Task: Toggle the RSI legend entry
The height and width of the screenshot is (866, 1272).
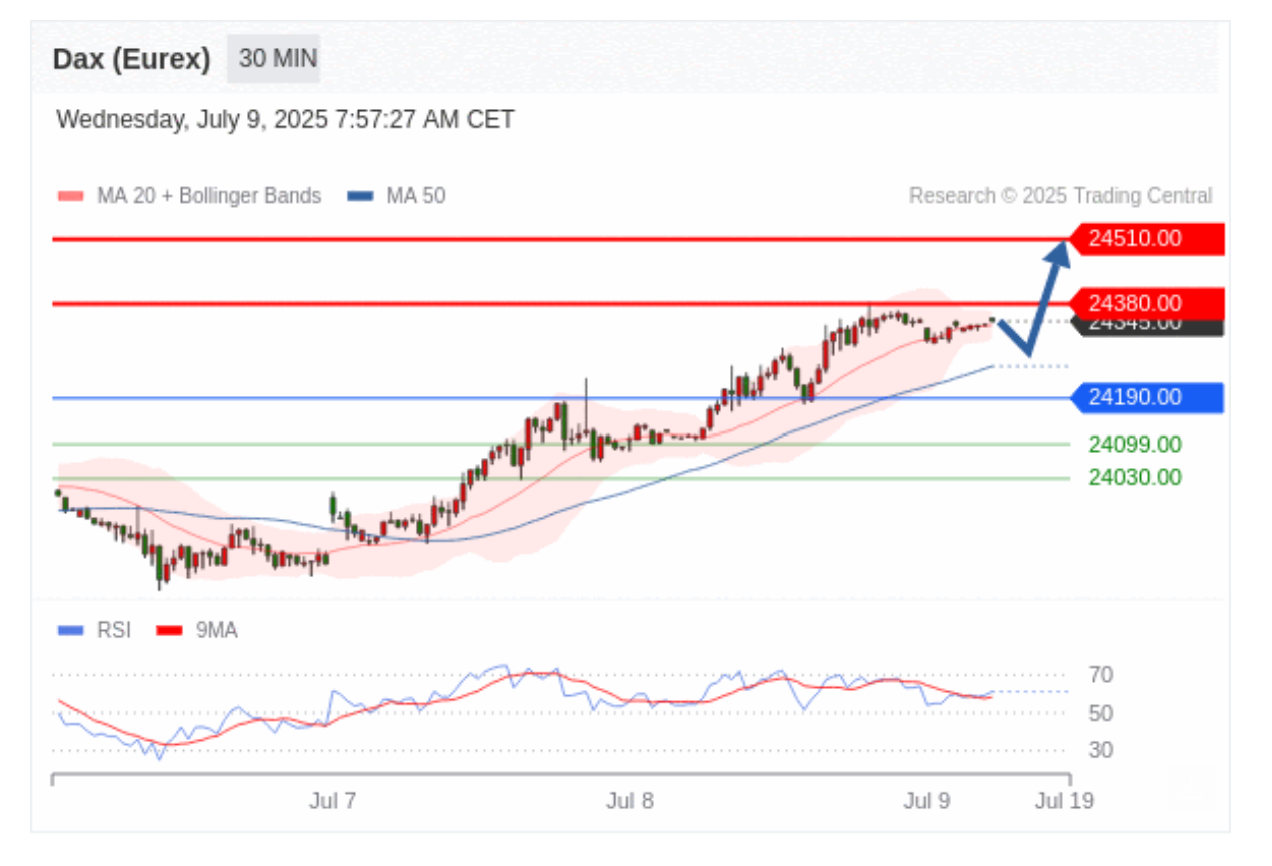Action: [95, 631]
